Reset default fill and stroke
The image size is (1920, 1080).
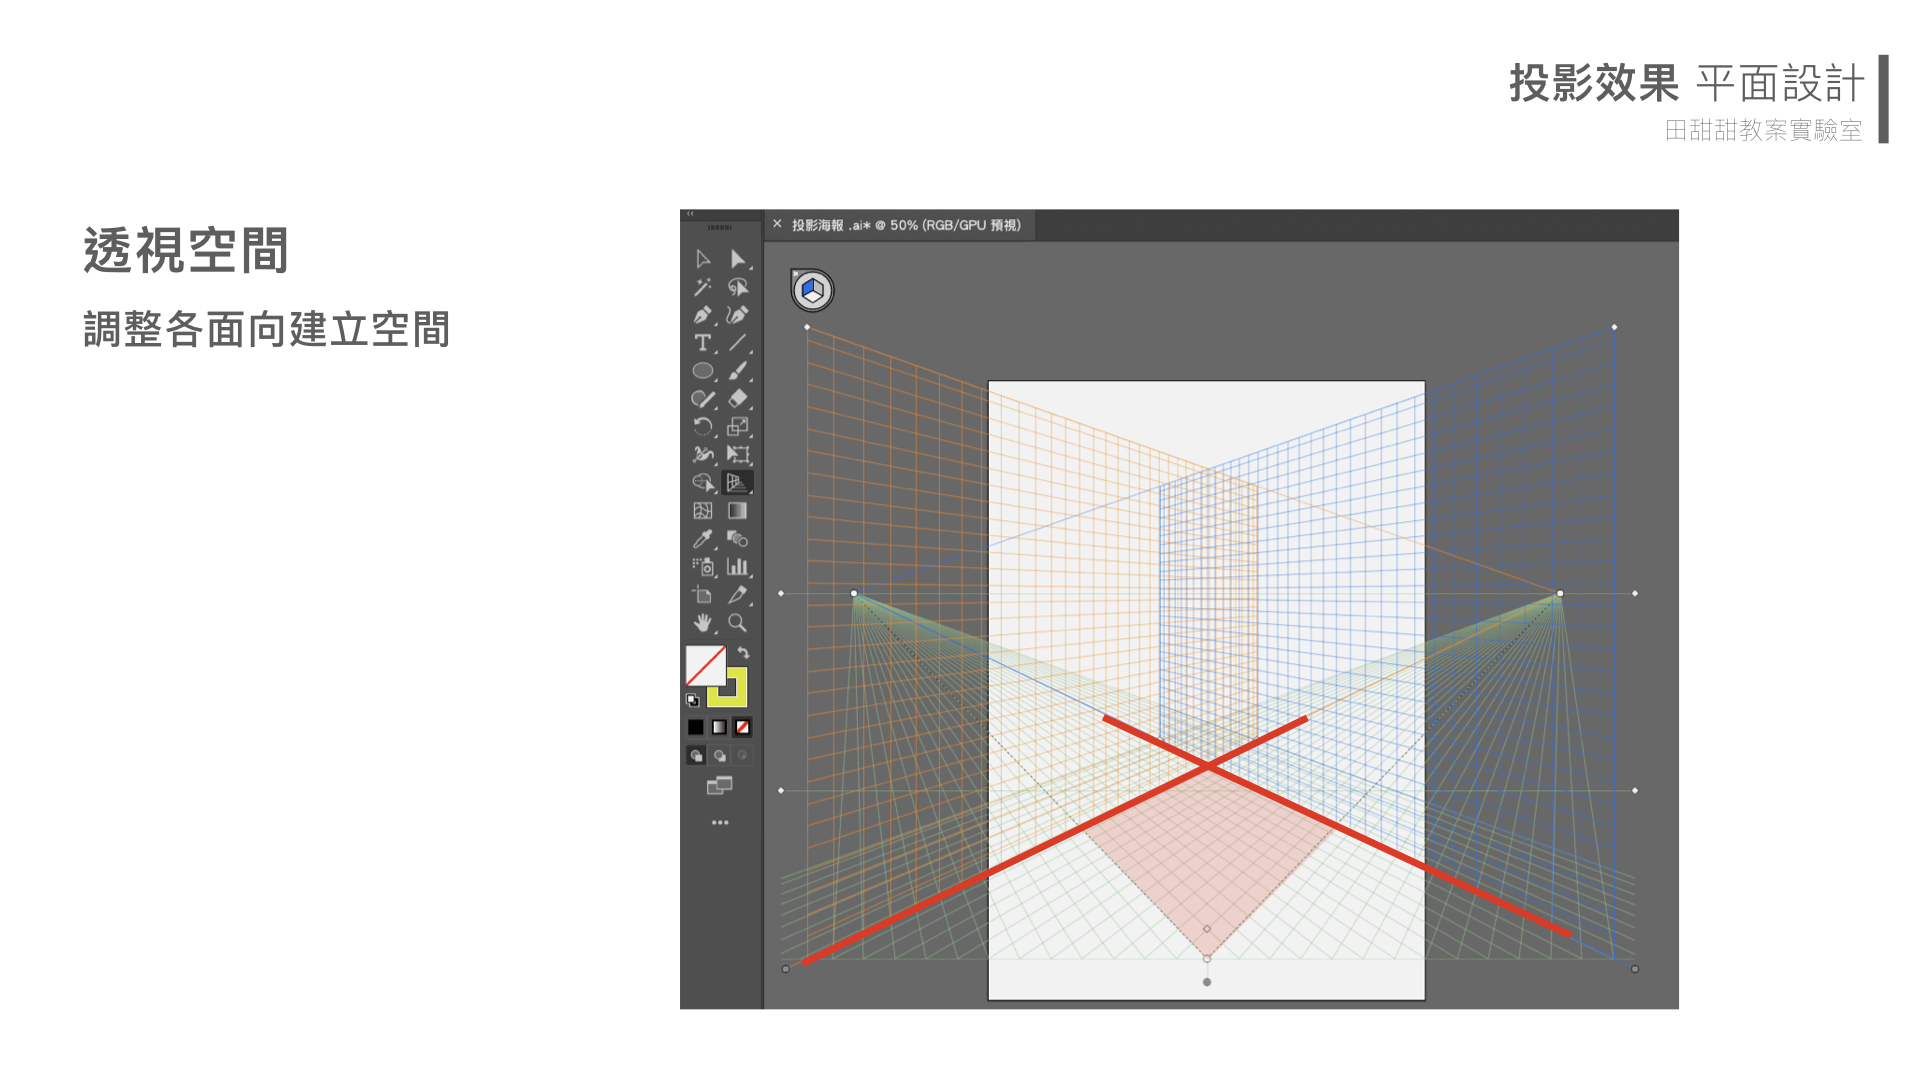(x=692, y=700)
